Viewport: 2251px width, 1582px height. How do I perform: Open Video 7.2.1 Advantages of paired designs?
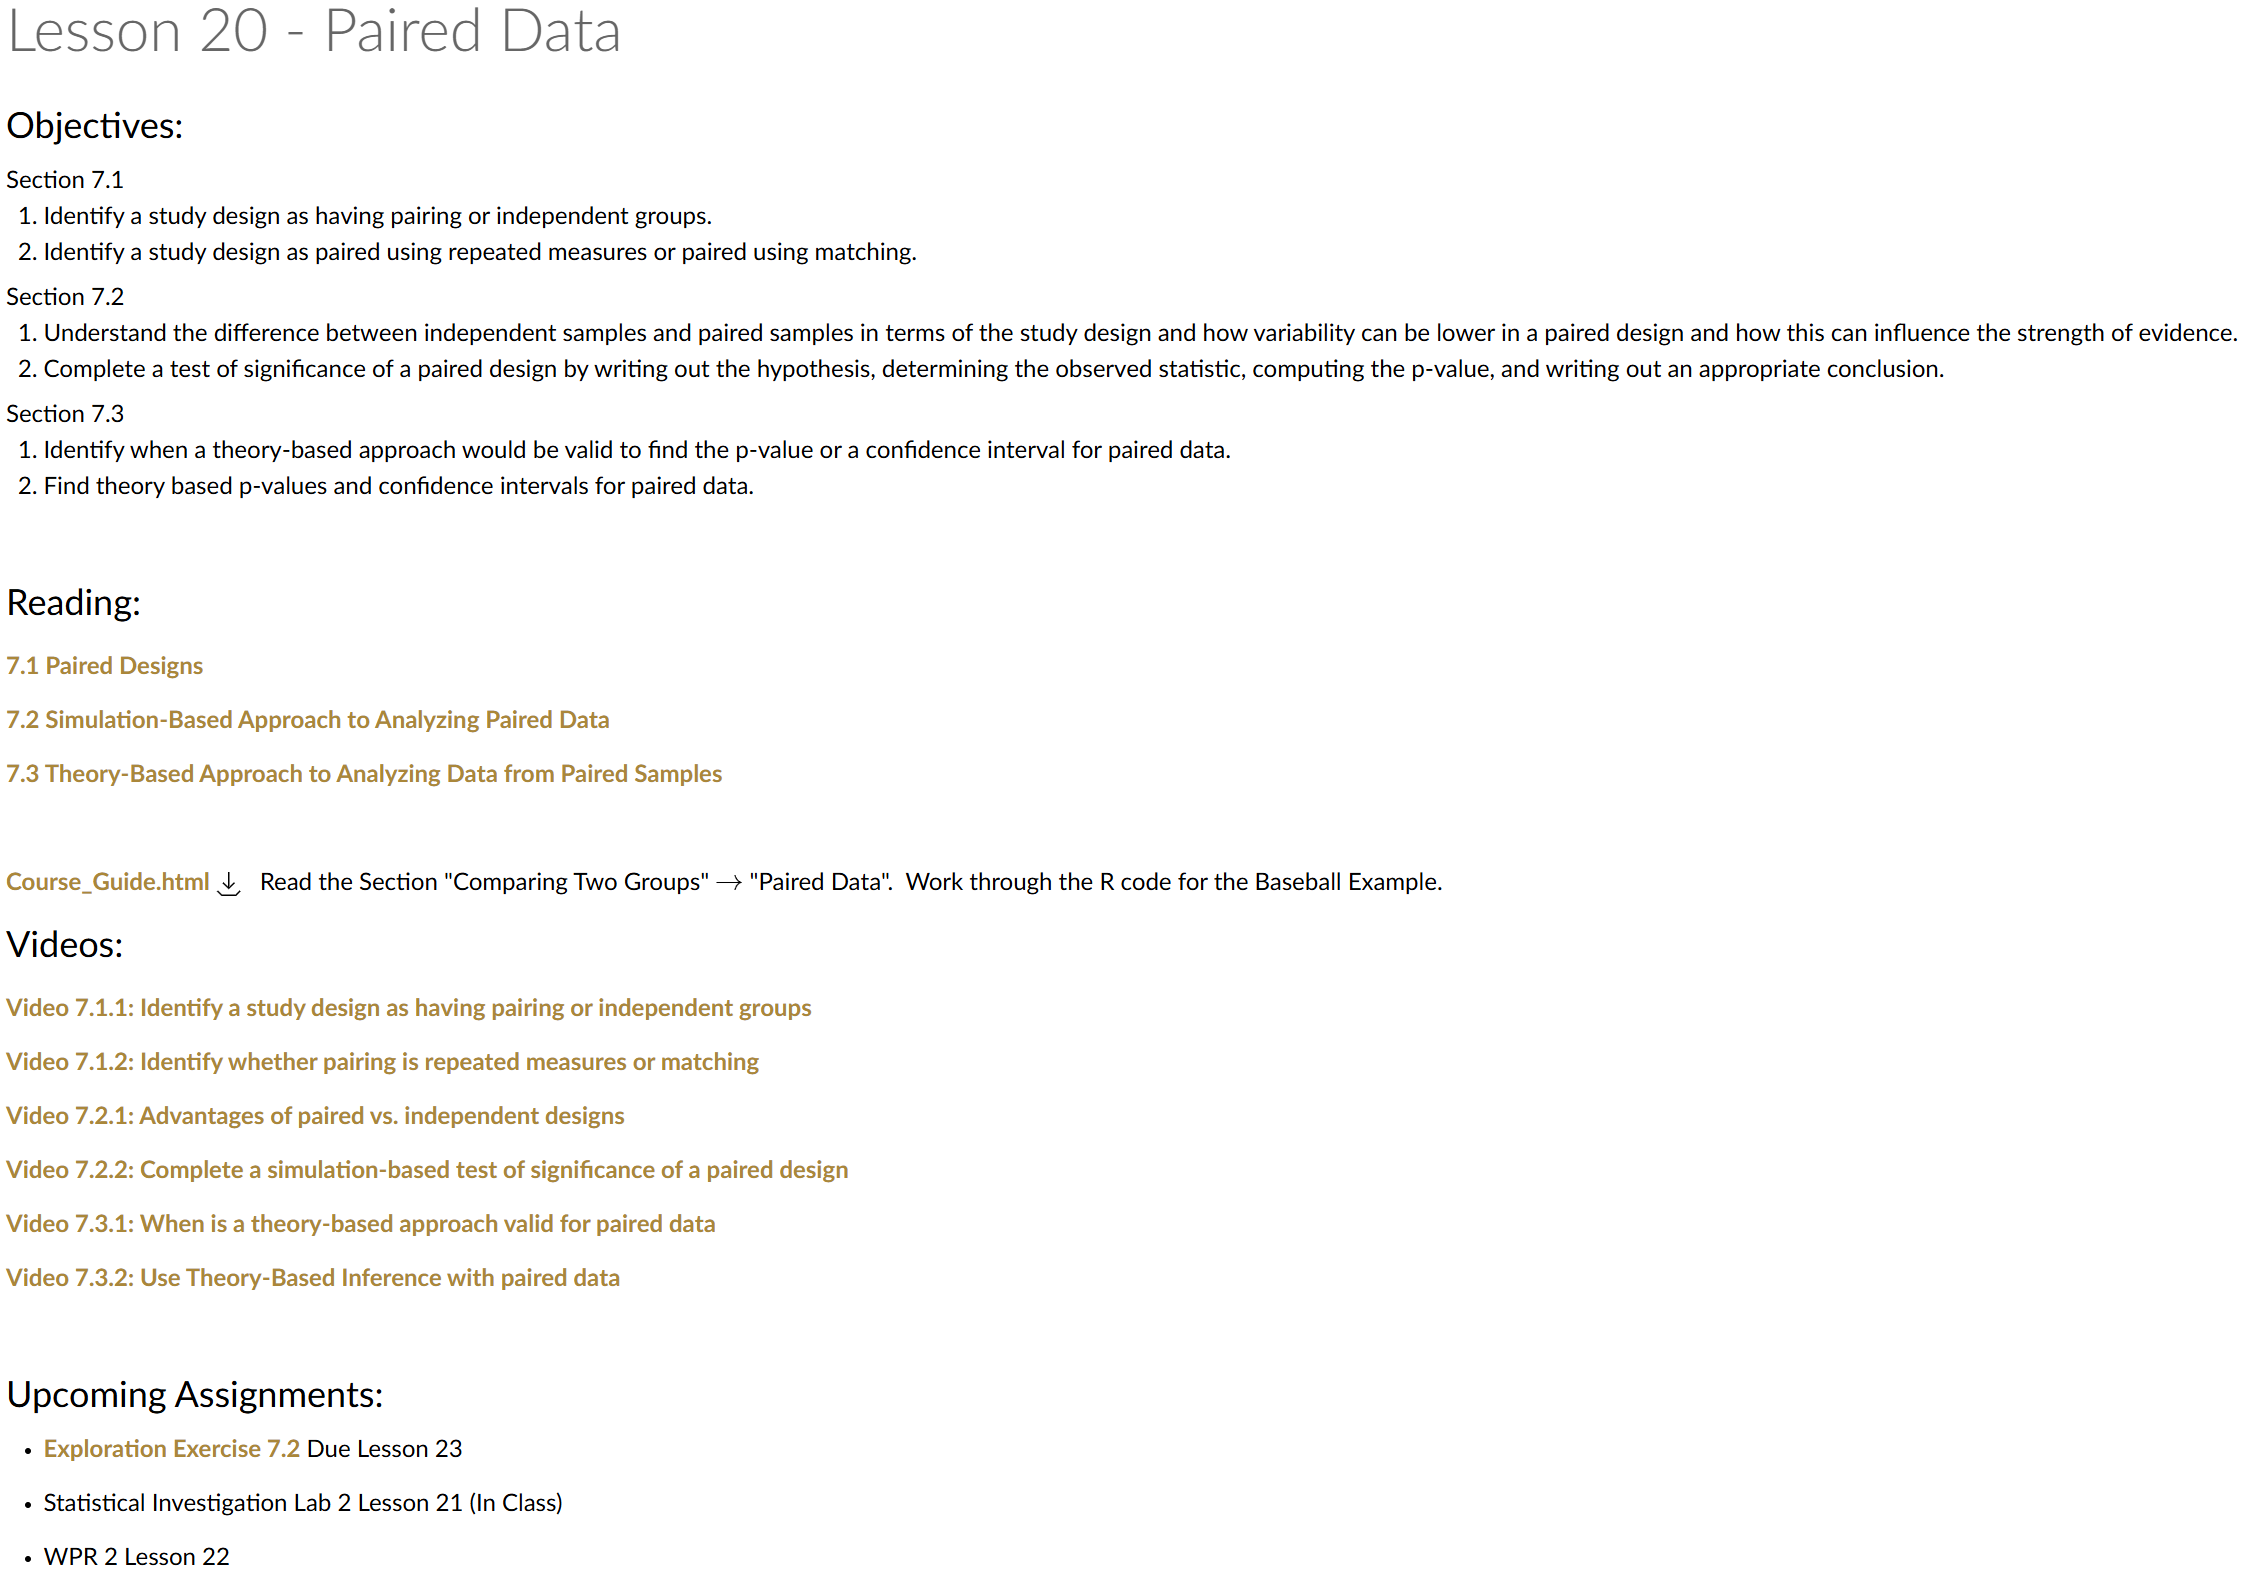click(316, 1116)
